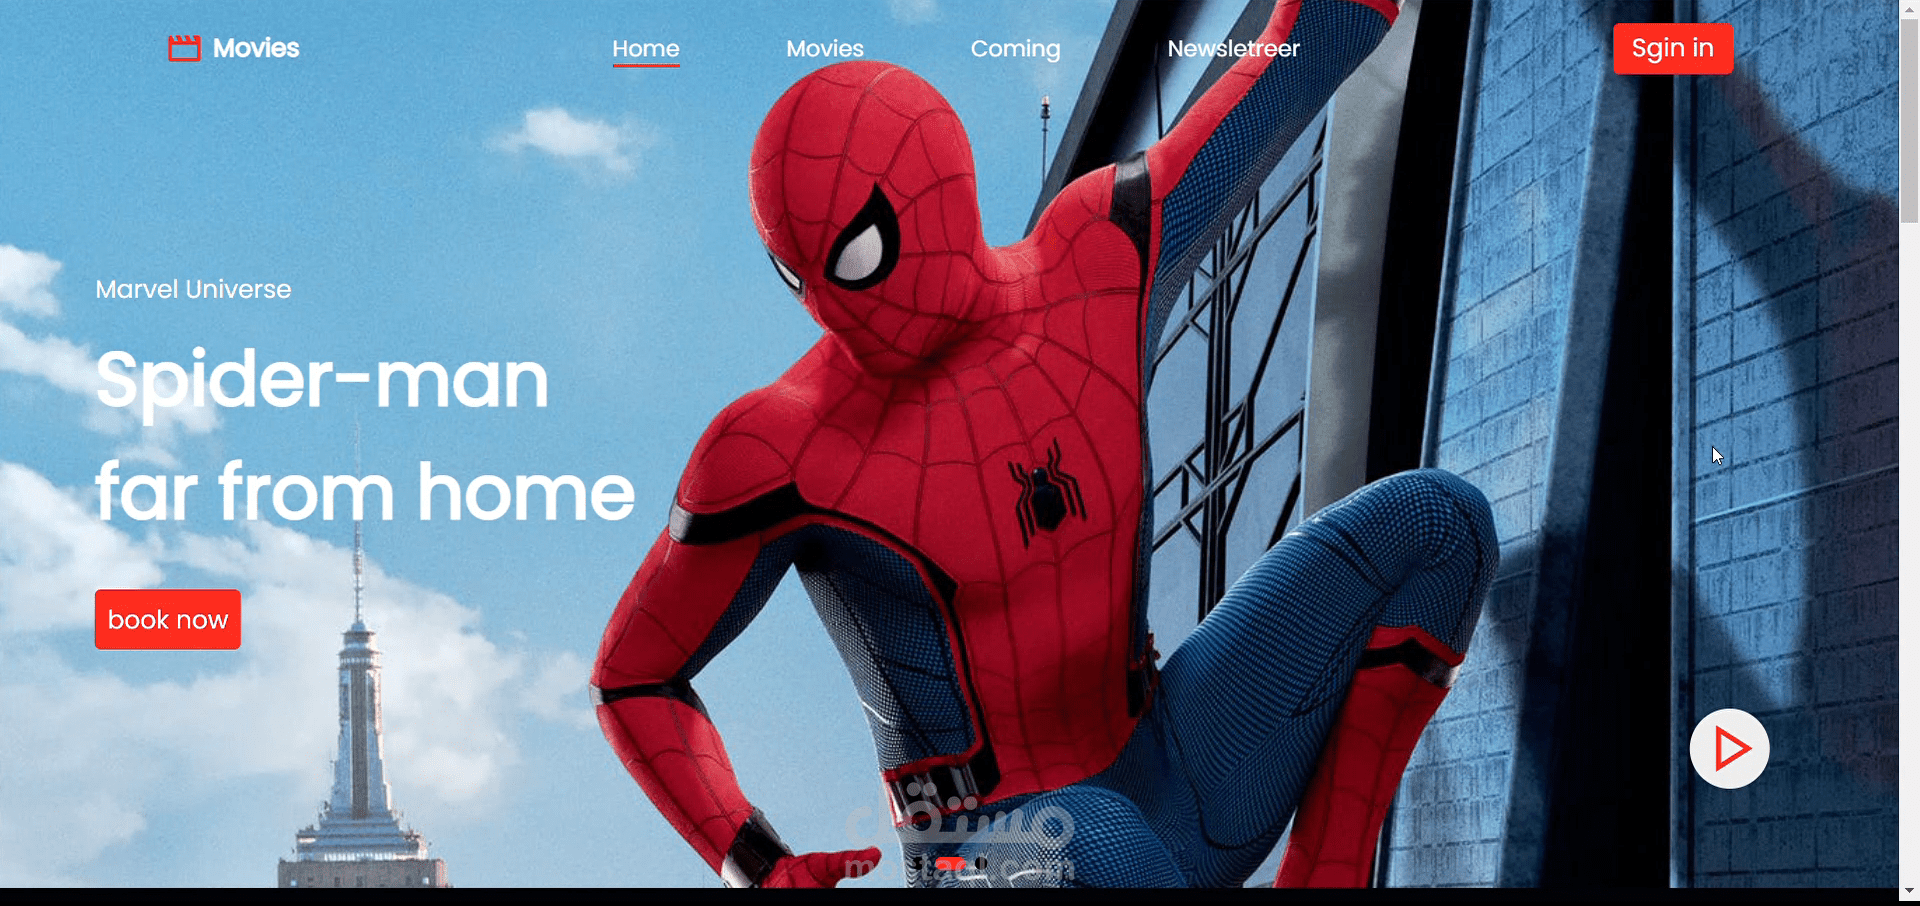Go to the Movies nav menu item
Viewport: 1920px width, 906px height.
click(x=825, y=49)
